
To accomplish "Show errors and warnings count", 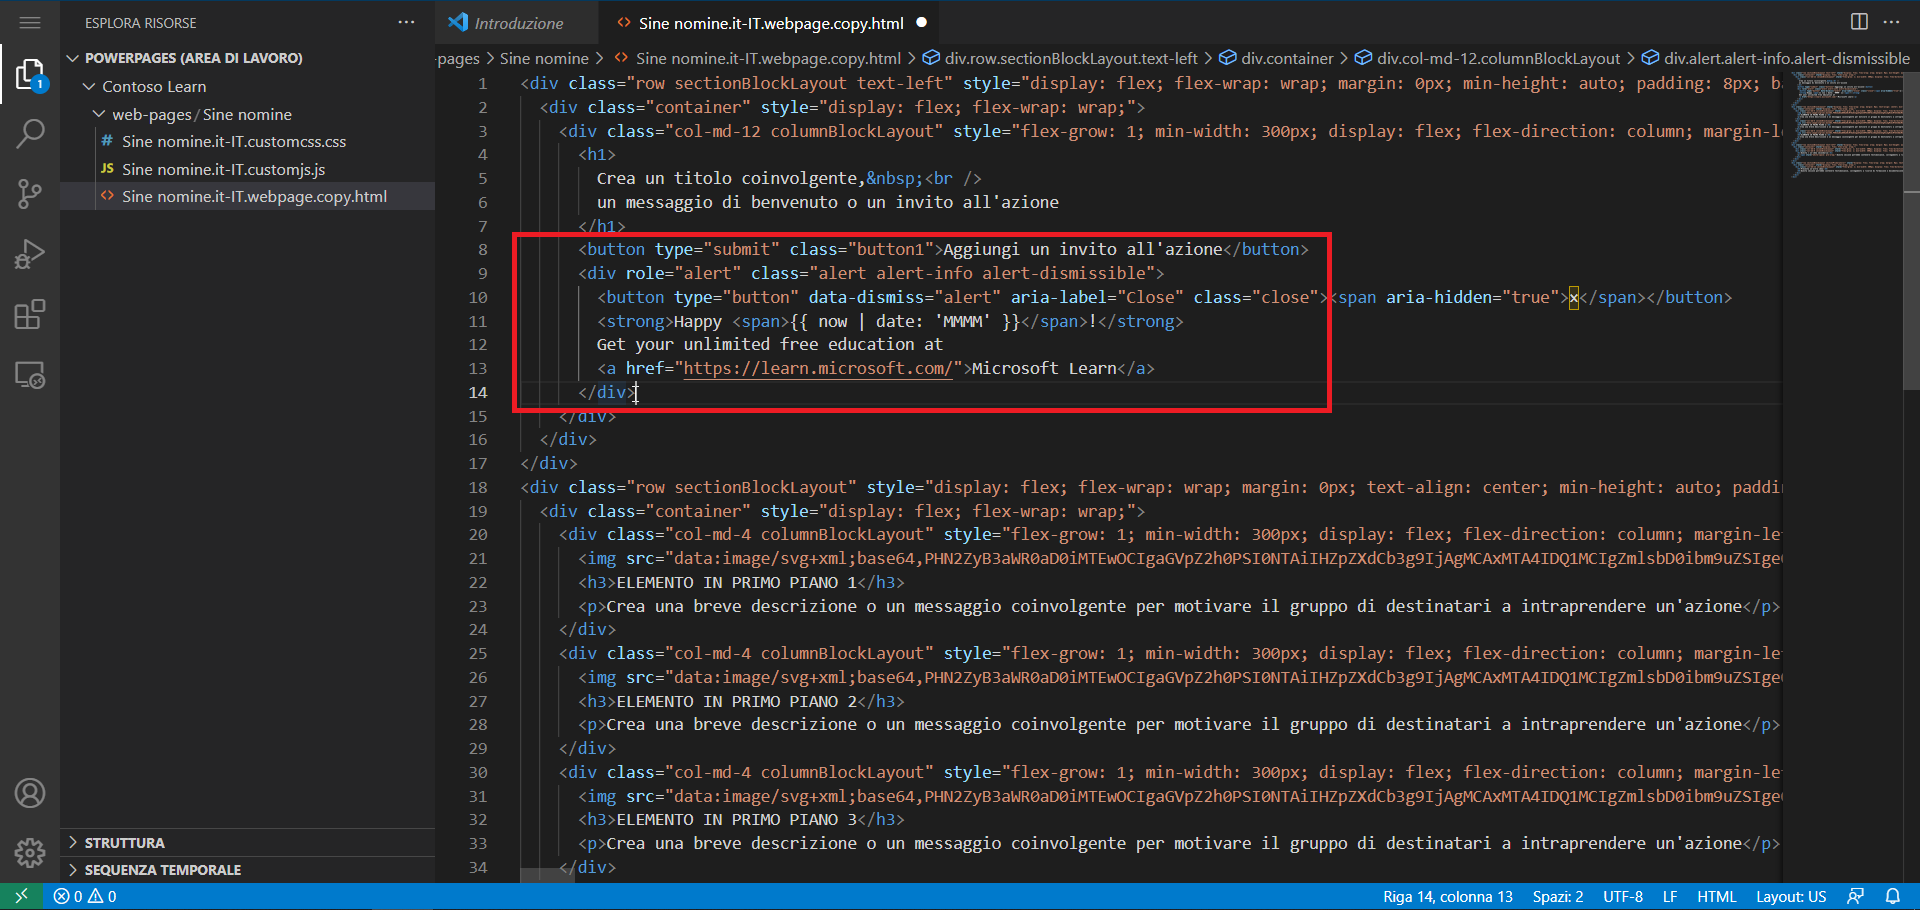I will 85,897.
